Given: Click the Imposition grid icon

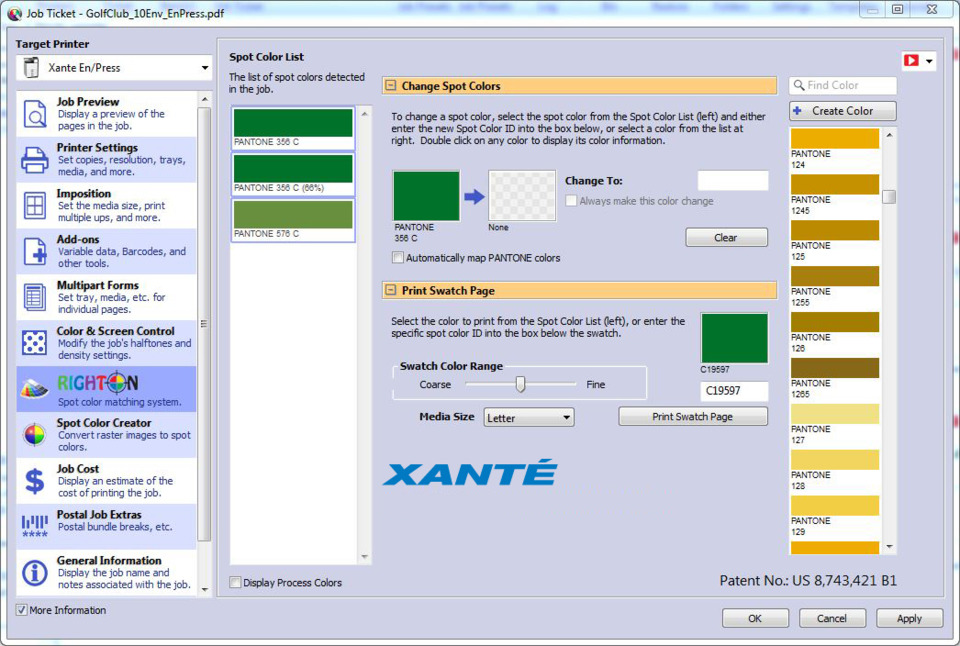Looking at the screenshot, I should click(34, 206).
